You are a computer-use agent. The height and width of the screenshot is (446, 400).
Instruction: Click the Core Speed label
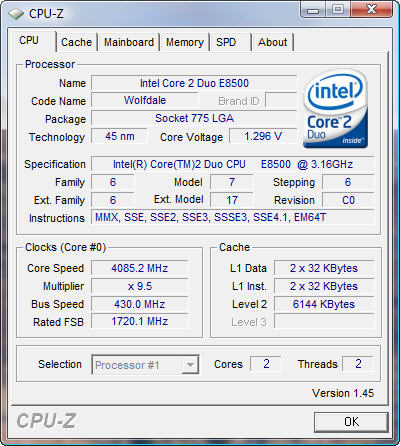pos(55,268)
